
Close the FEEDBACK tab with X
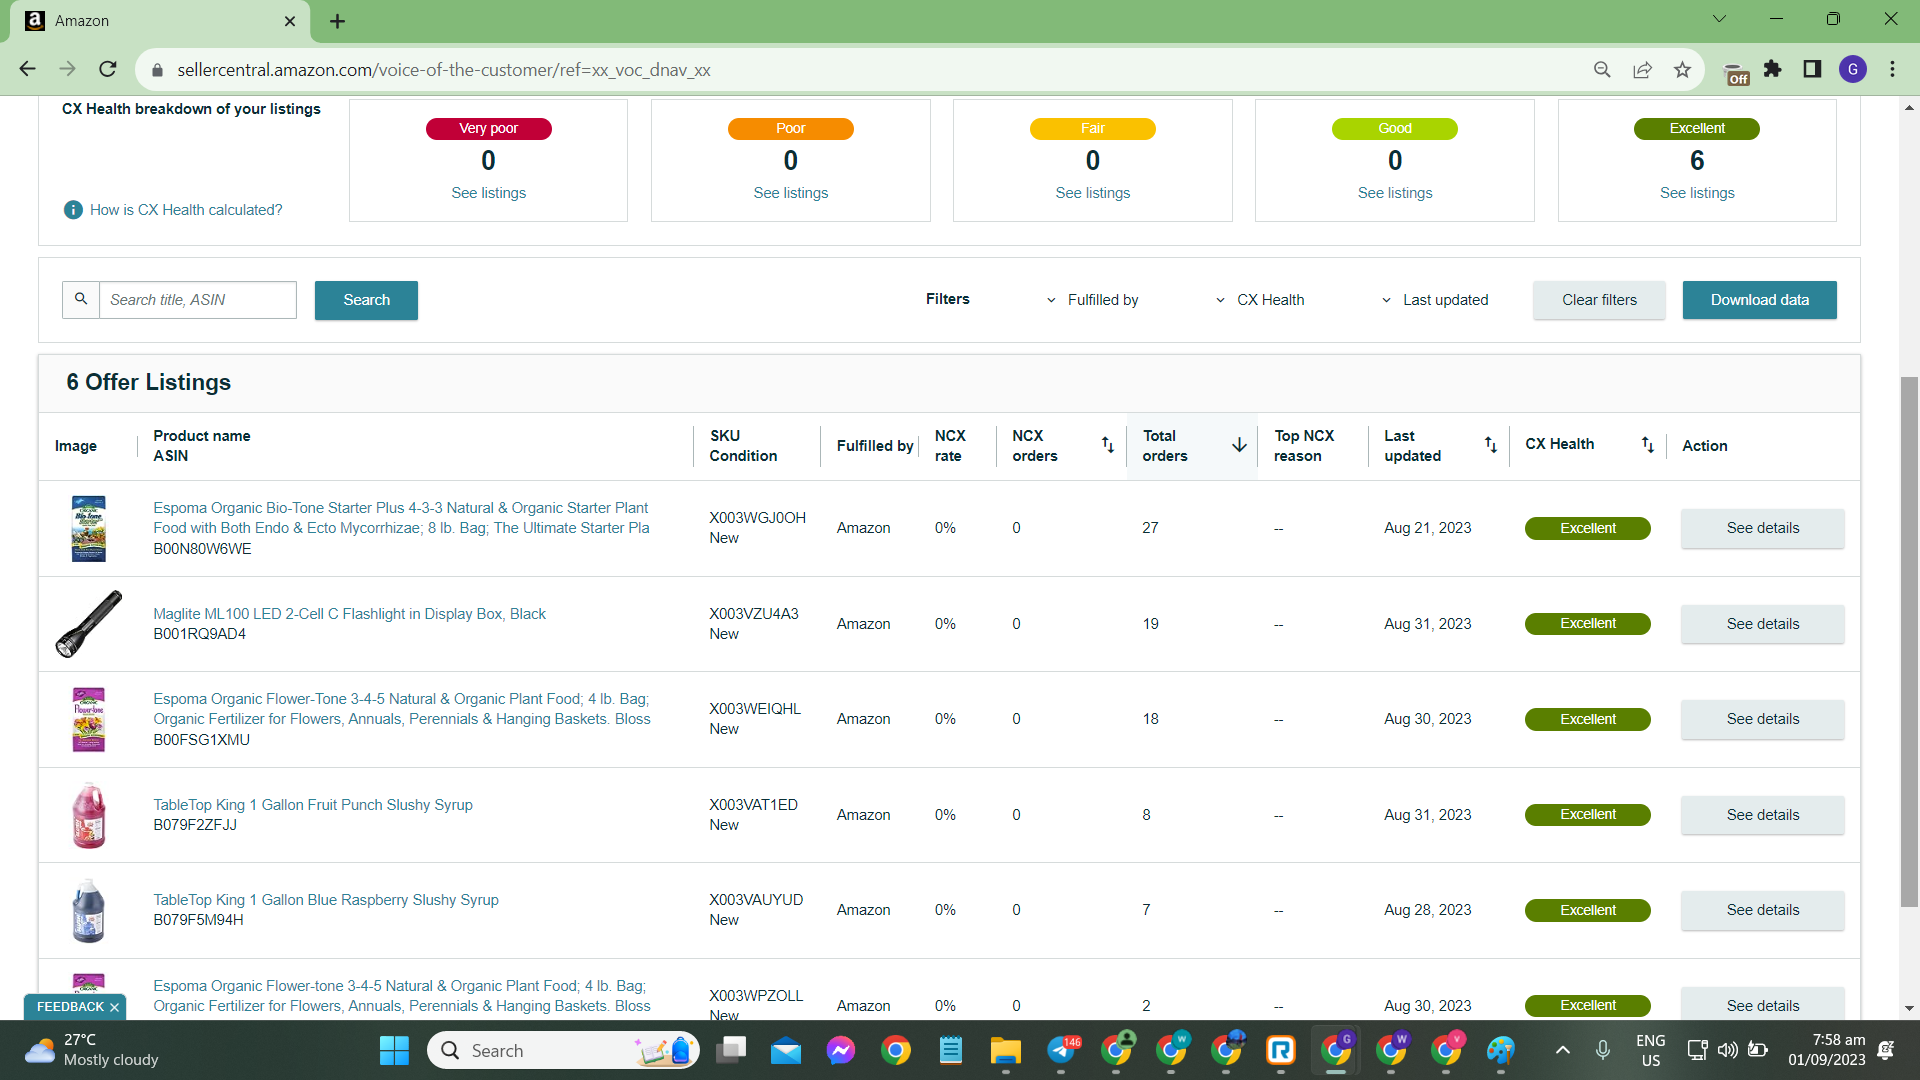114,1007
